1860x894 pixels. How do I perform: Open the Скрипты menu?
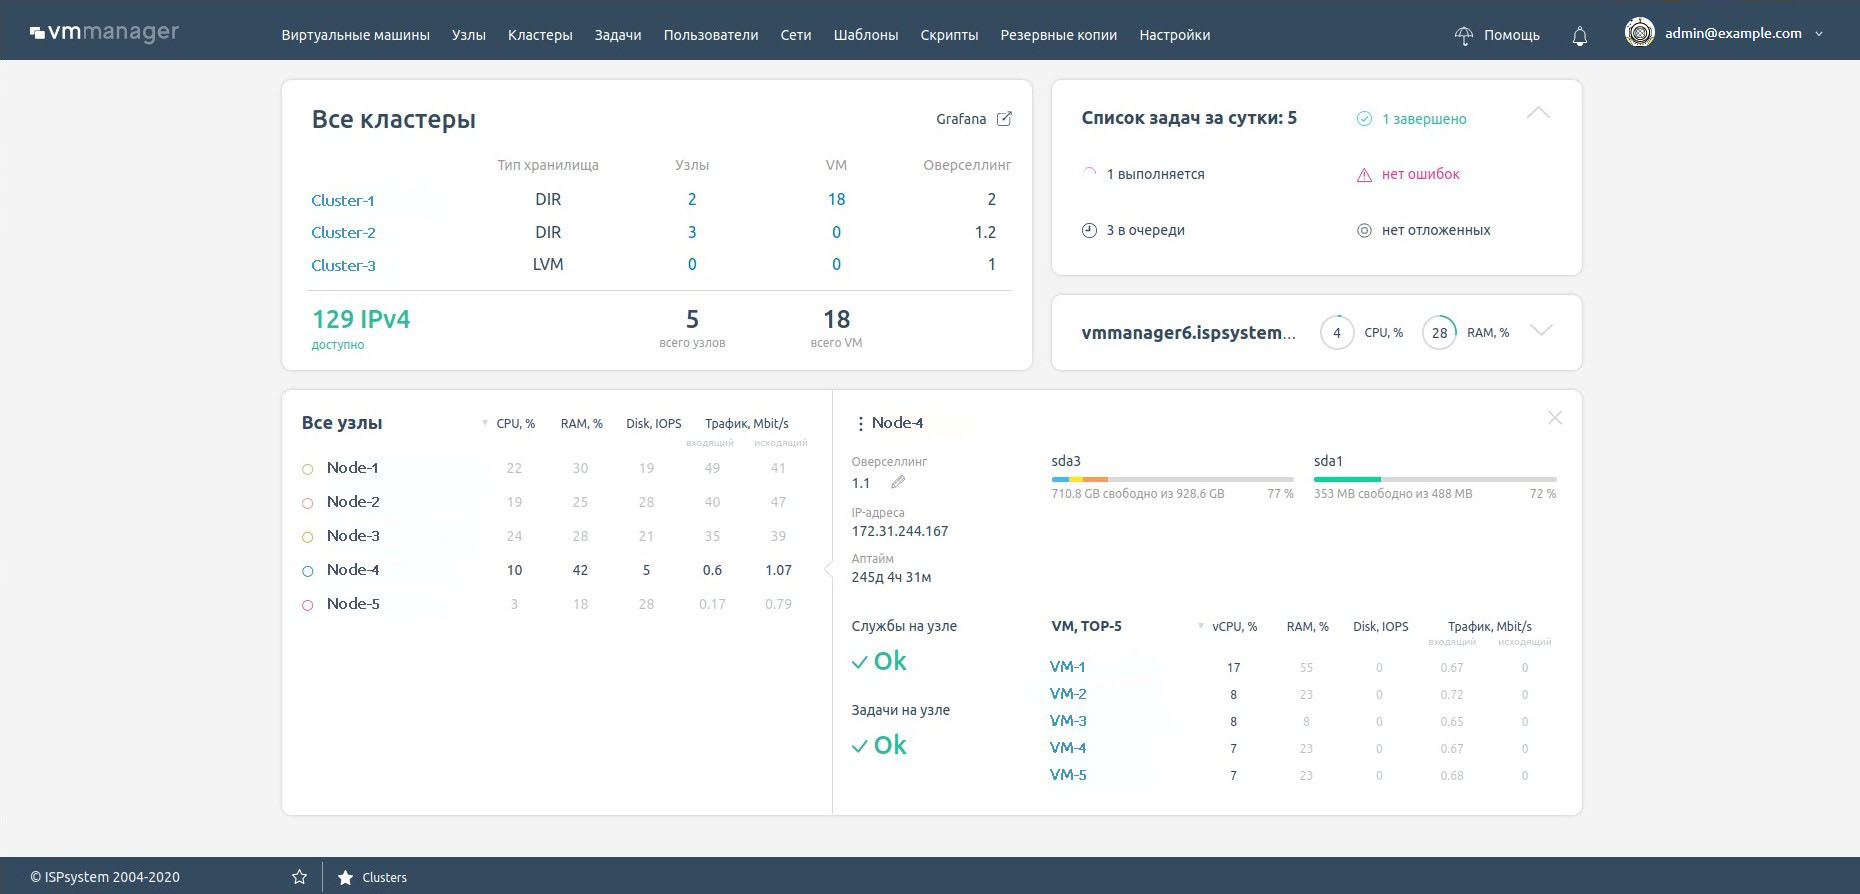click(949, 35)
